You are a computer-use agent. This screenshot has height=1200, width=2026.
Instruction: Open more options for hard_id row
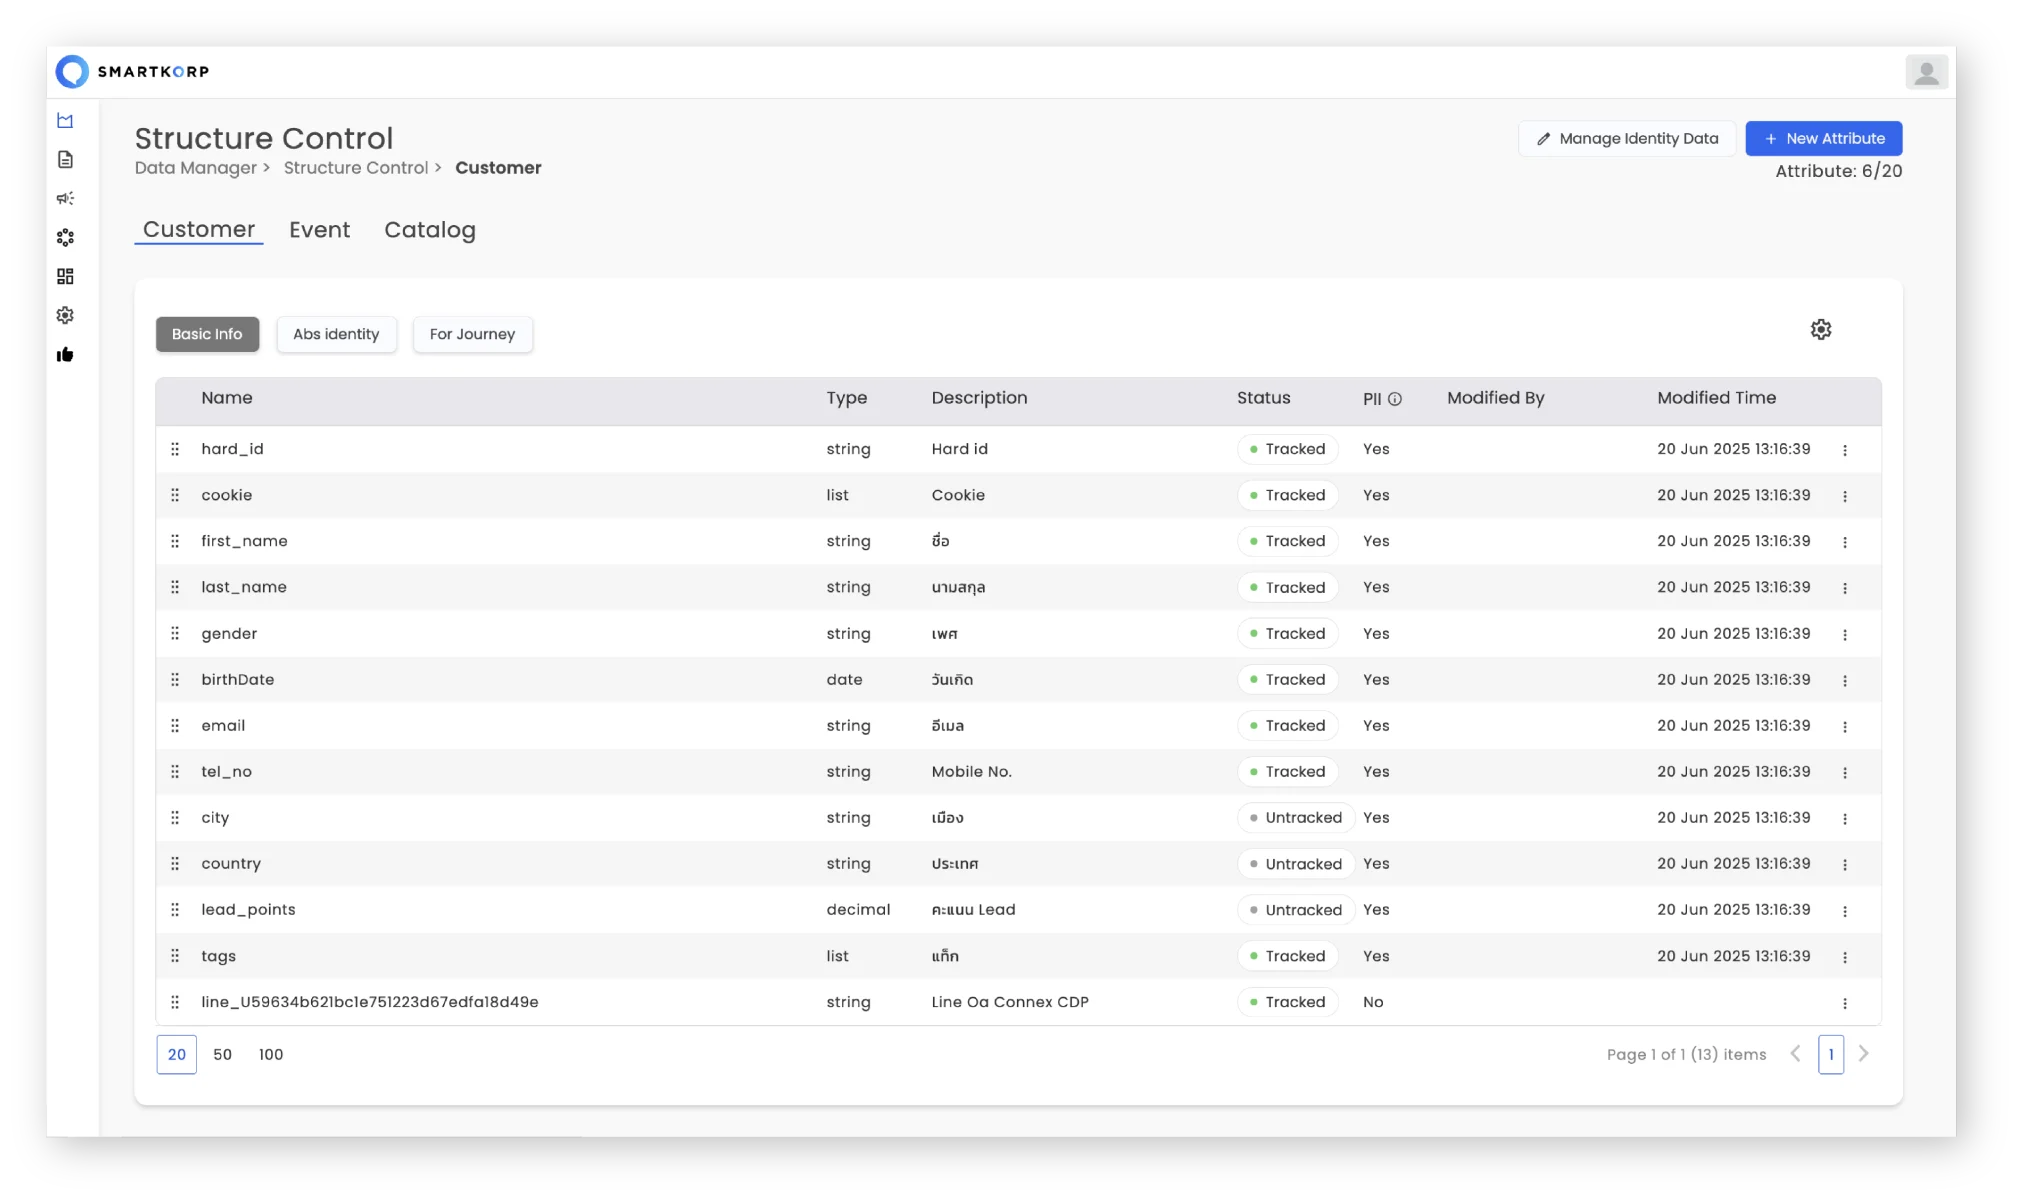point(1845,450)
